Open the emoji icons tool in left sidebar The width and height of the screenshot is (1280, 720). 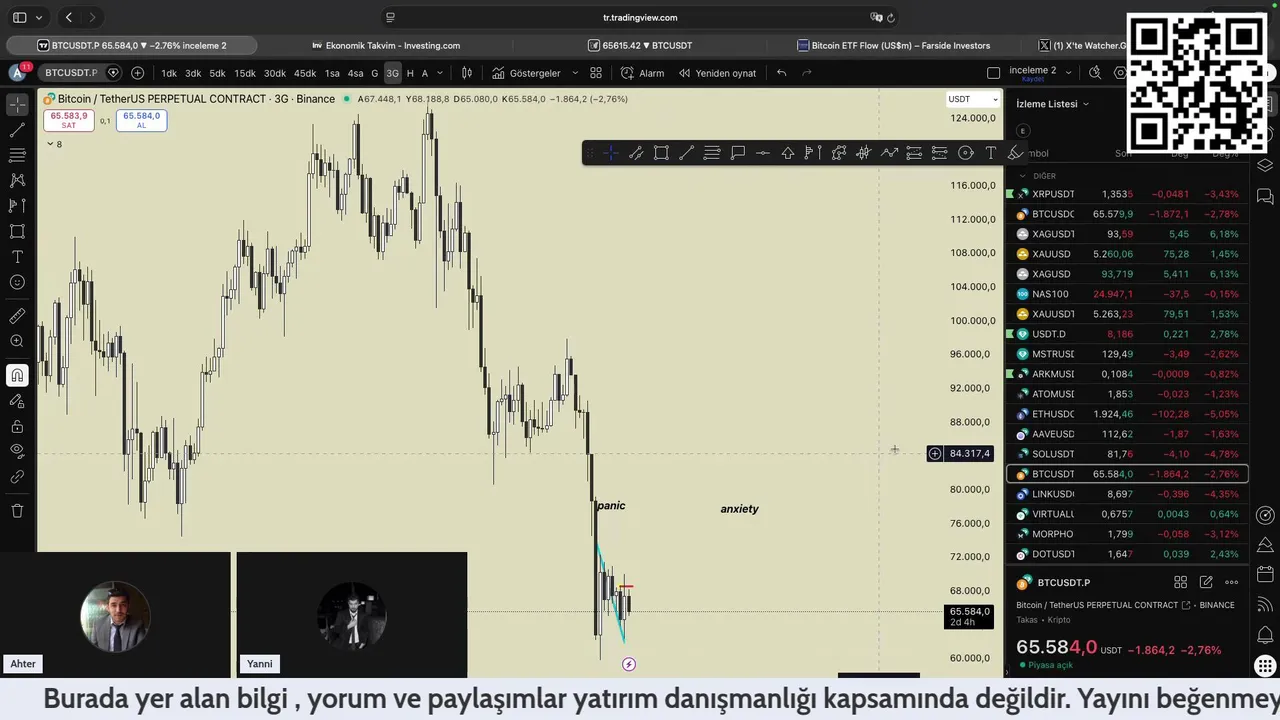(x=17, y=282)
